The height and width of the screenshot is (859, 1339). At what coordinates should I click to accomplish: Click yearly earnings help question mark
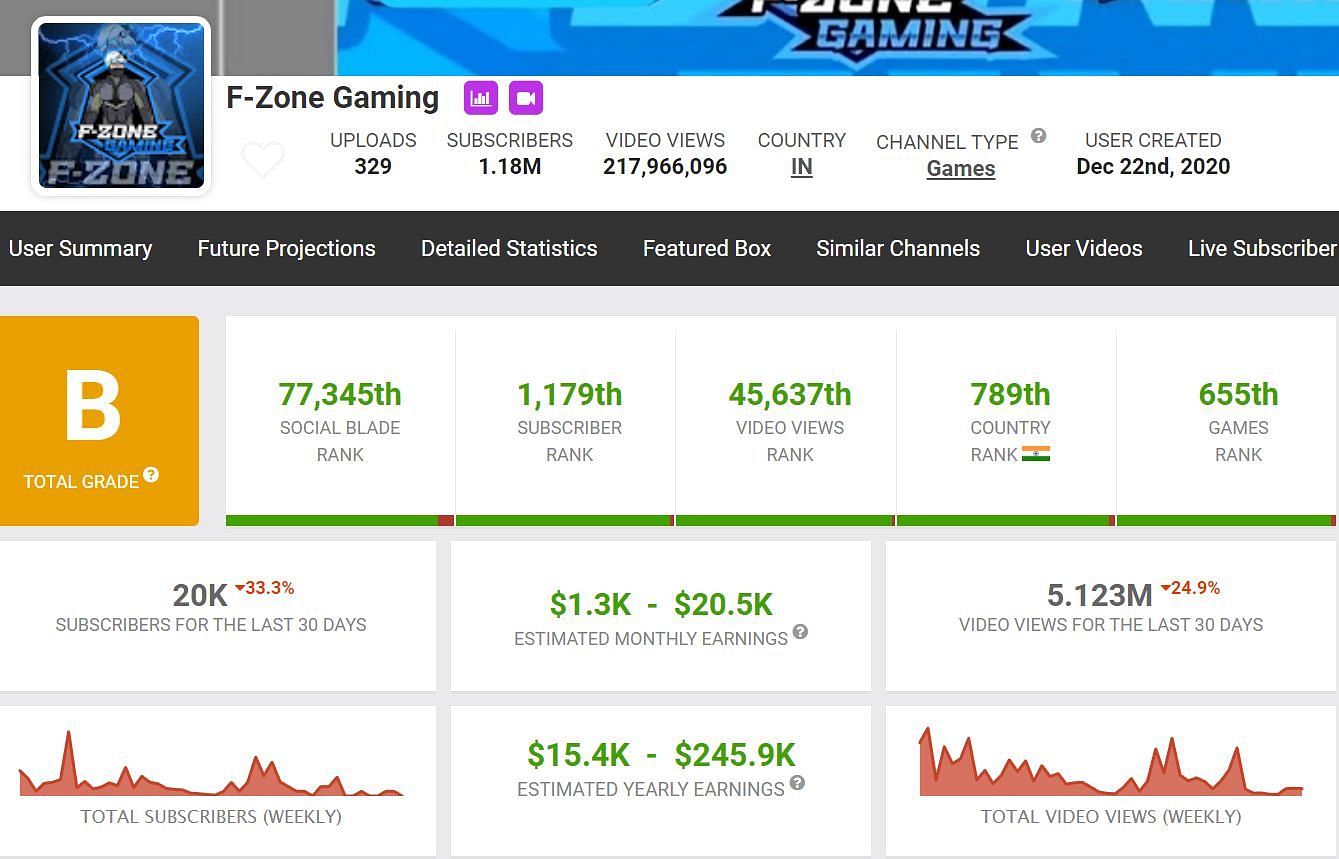797,782
